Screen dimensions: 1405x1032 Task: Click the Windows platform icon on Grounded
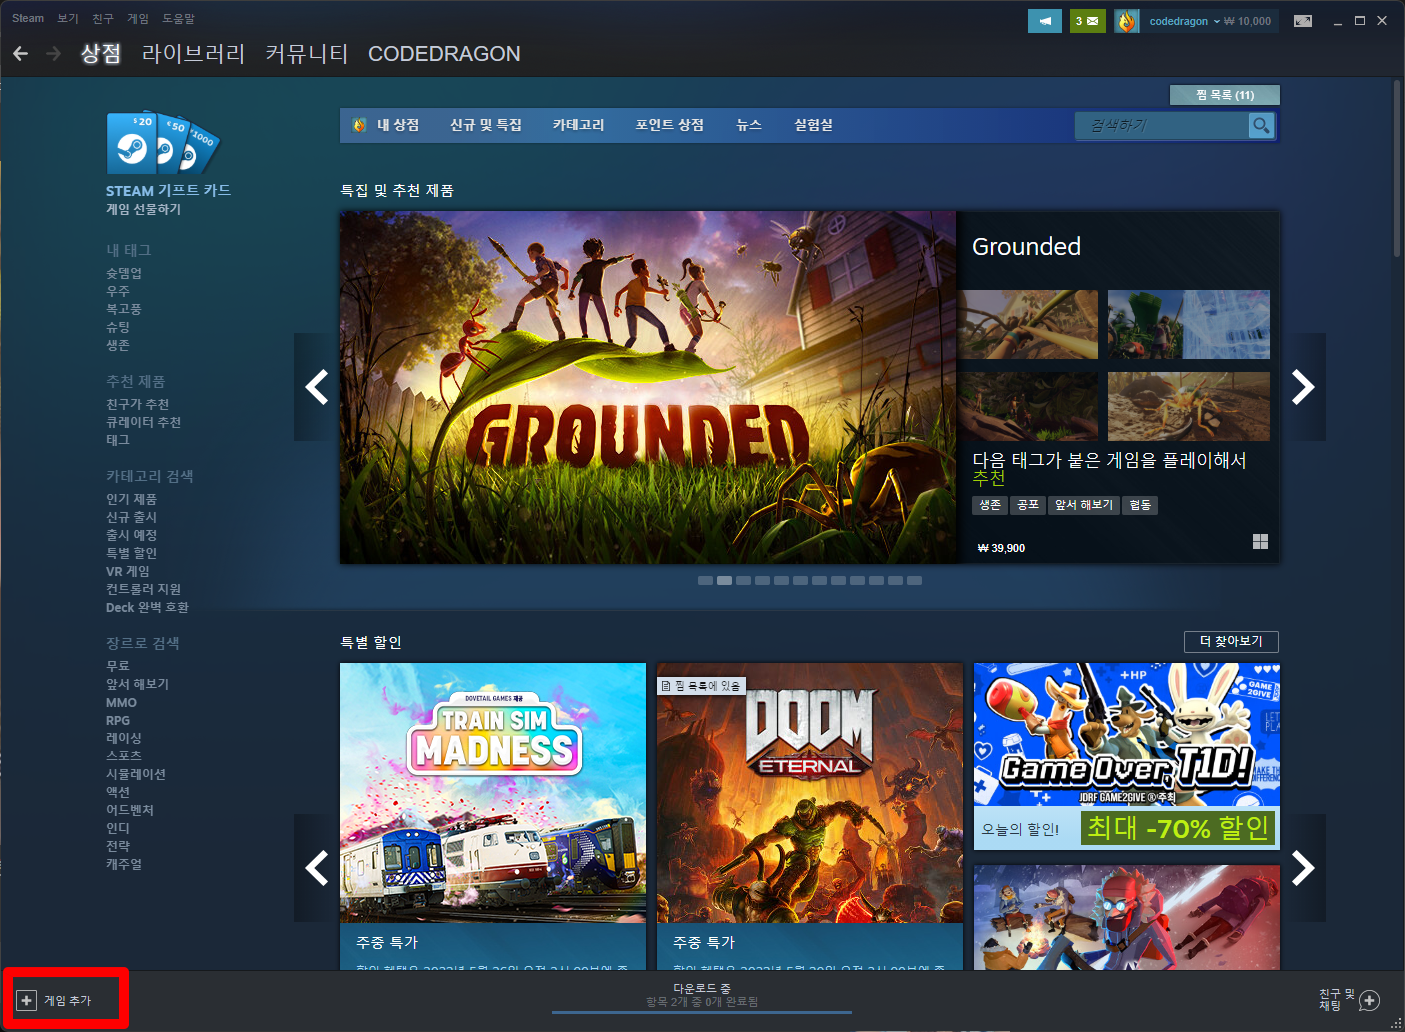pyautogui.click(x=1260, y=541)
